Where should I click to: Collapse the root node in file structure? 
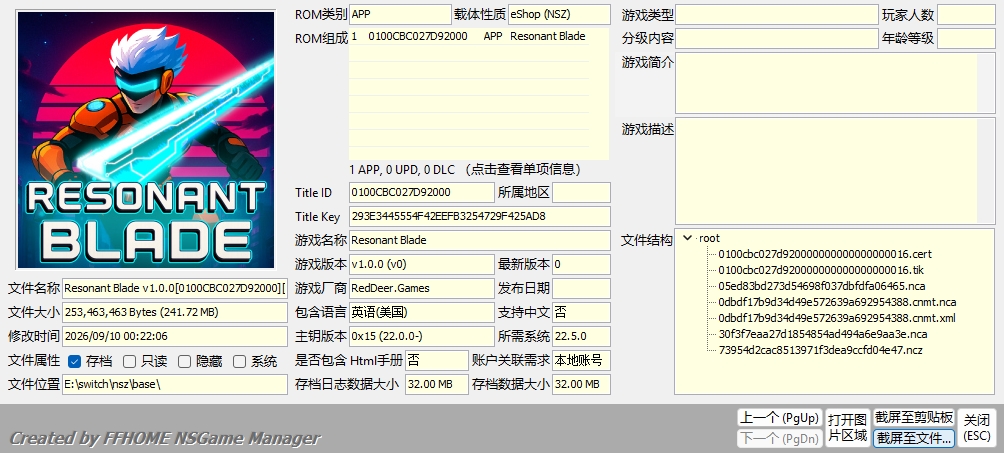point(687,238)
